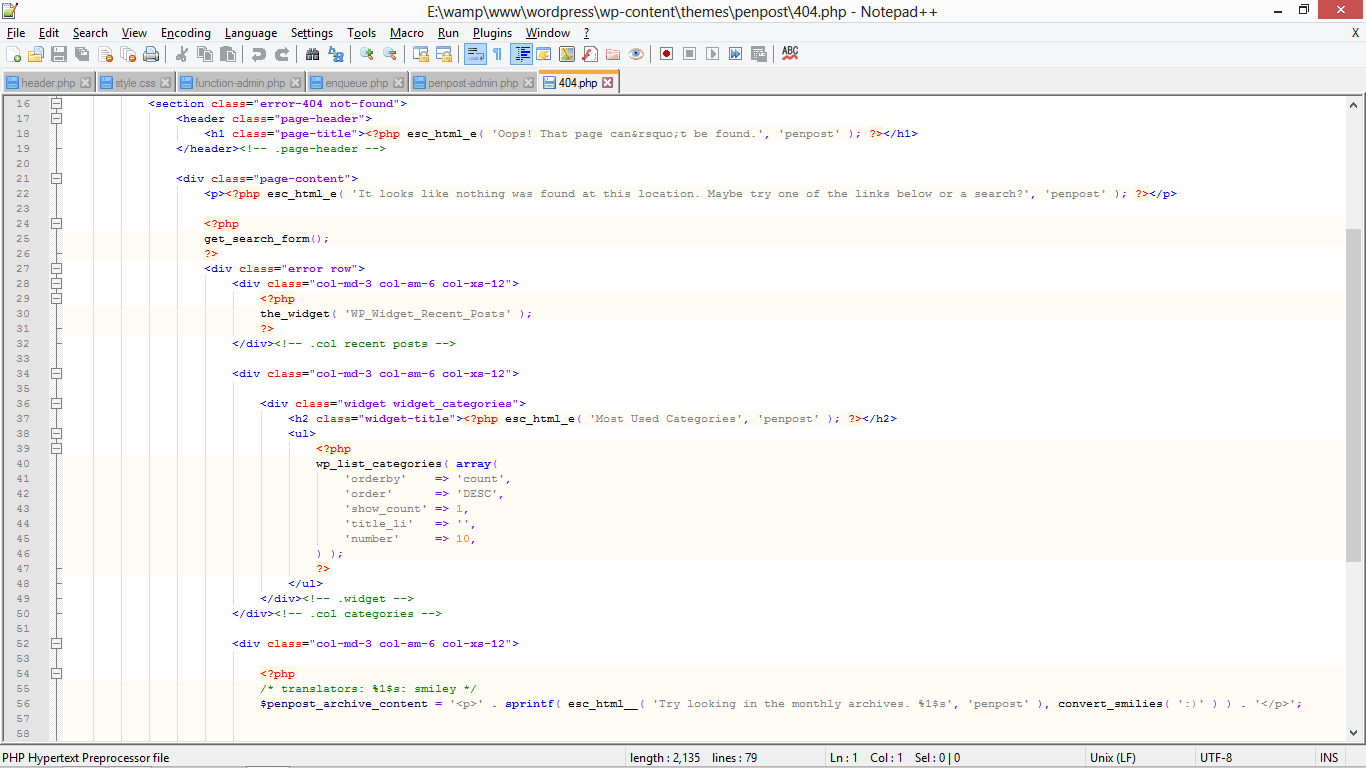Switch to the style.css tab
Screen dimensions: 1366x768
(135, 83)
